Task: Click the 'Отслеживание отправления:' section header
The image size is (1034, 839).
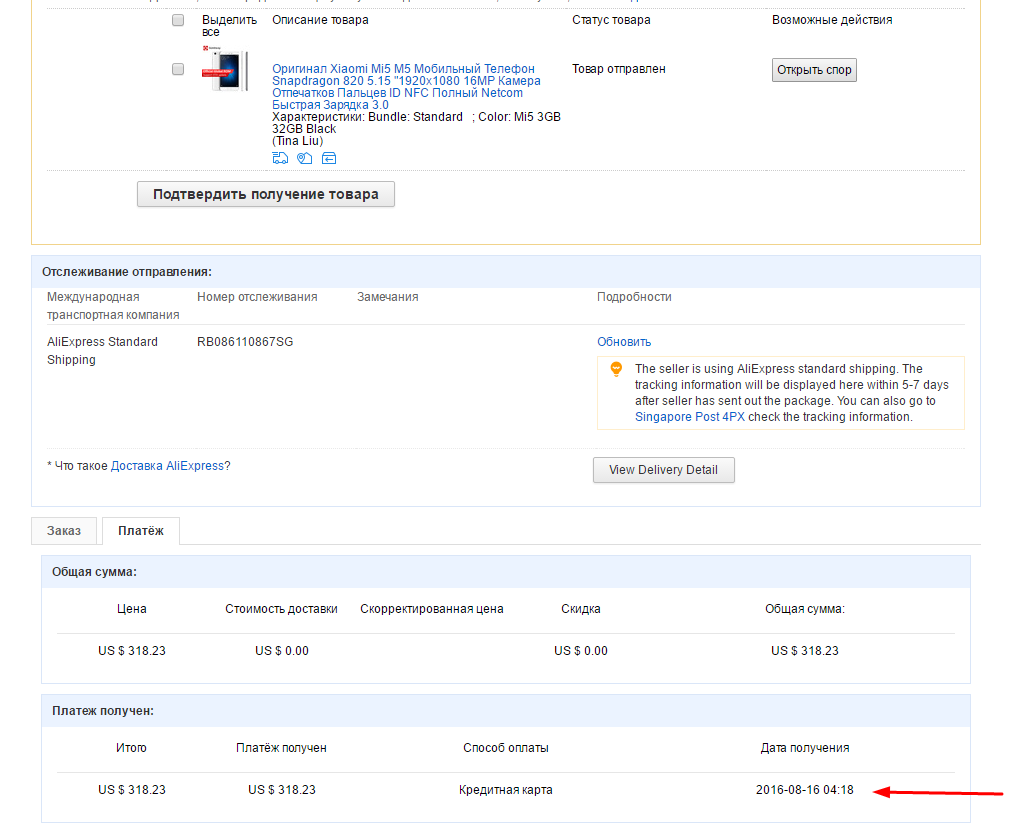Action: coord(127,272)
